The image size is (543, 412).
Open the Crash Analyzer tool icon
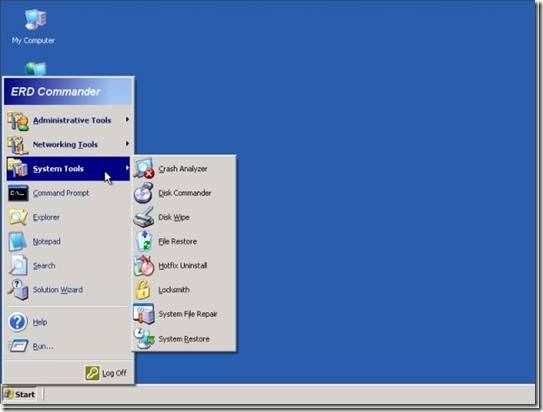(144, 169)
